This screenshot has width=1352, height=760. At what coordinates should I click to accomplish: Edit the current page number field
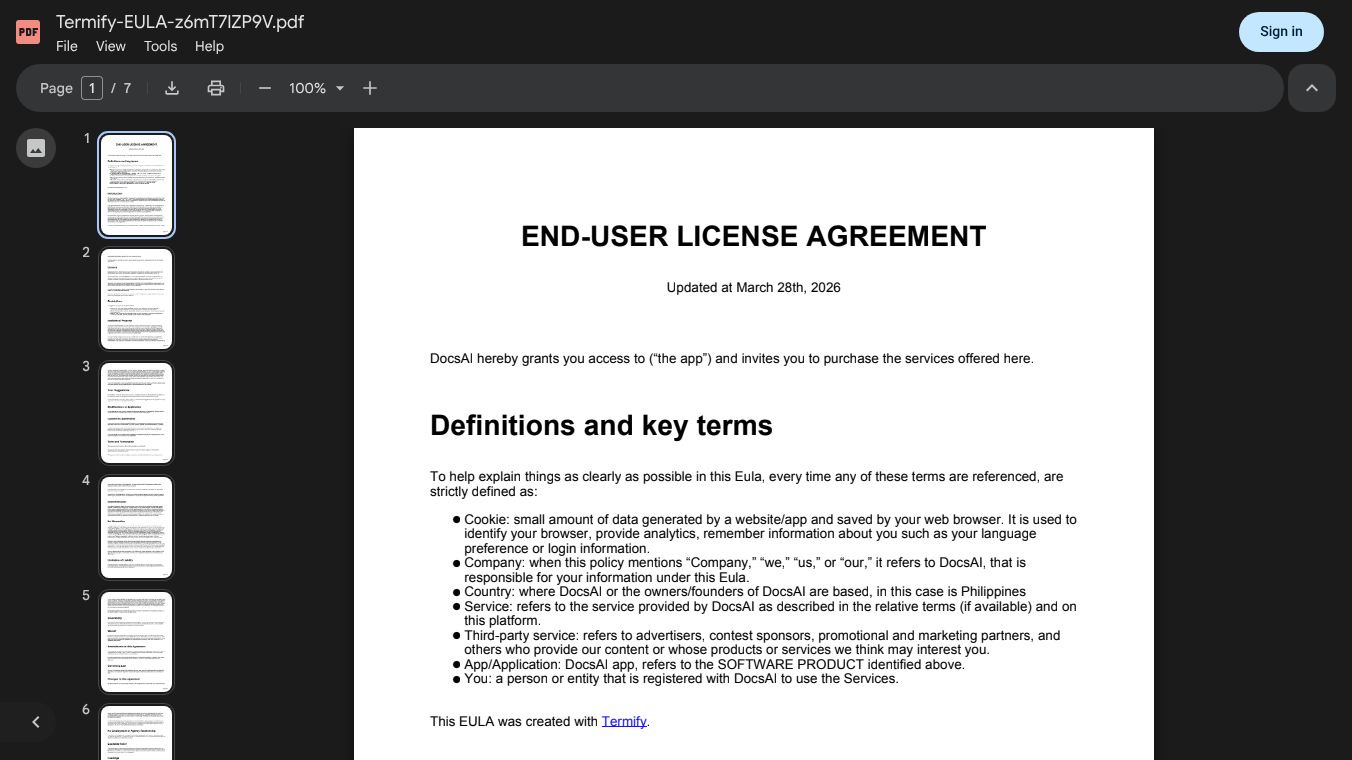pyautogui.click(x=92, y=88)
